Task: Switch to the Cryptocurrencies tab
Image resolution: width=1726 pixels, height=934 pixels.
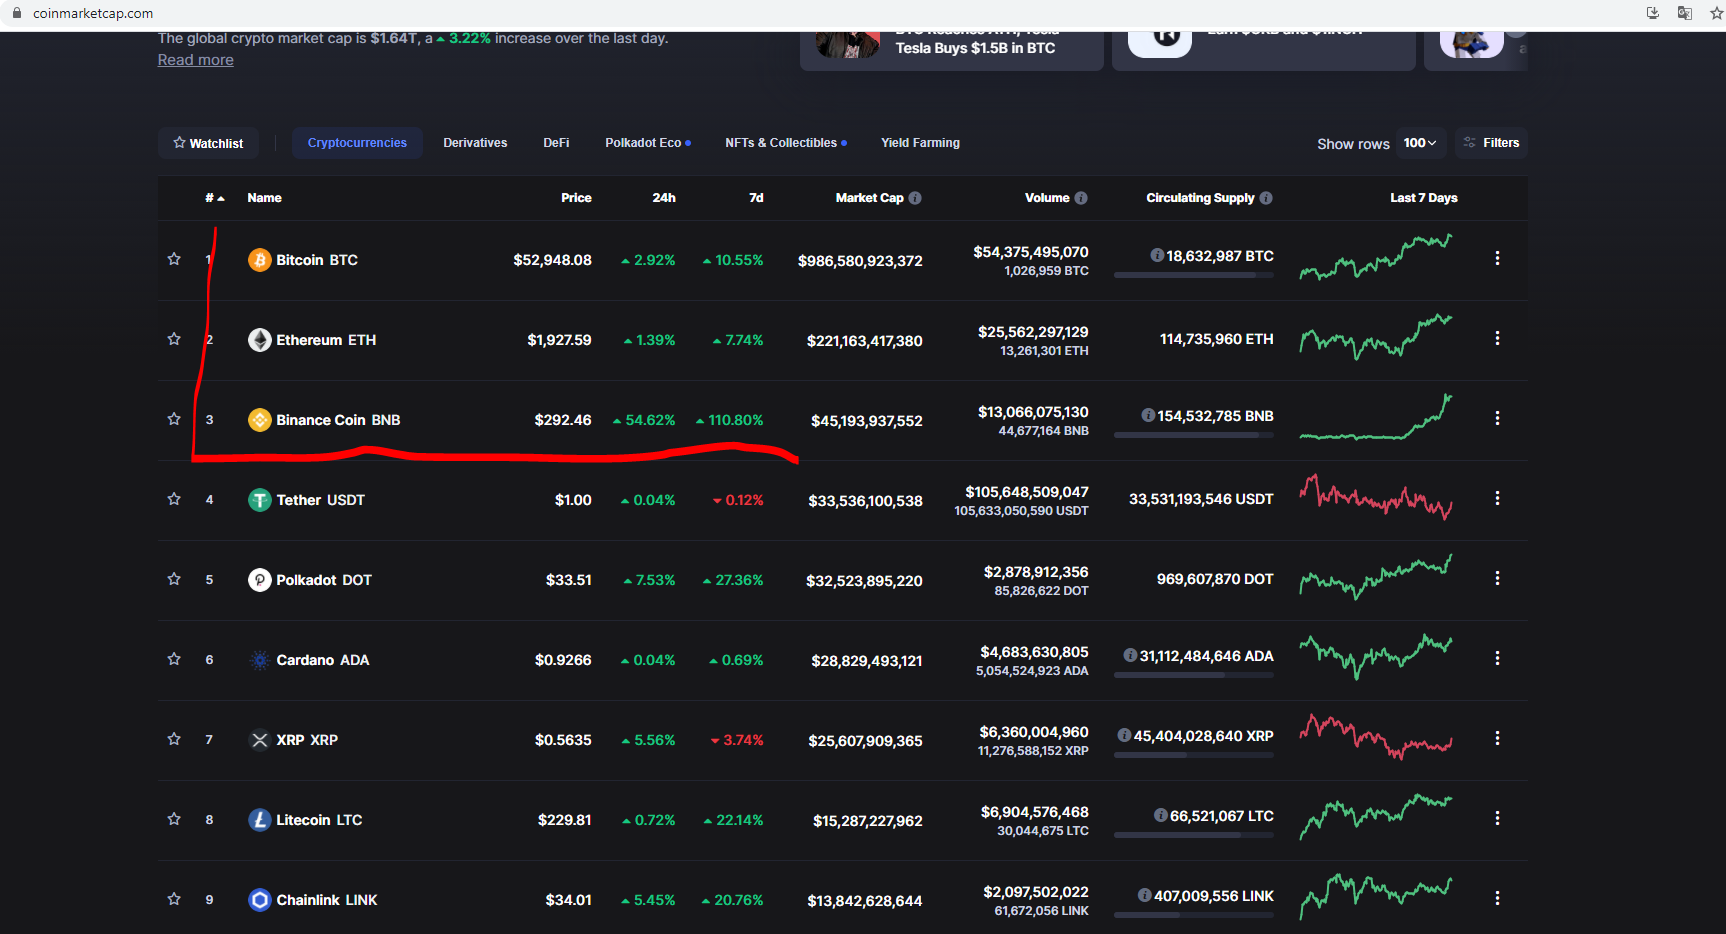Action: point(357,143)
